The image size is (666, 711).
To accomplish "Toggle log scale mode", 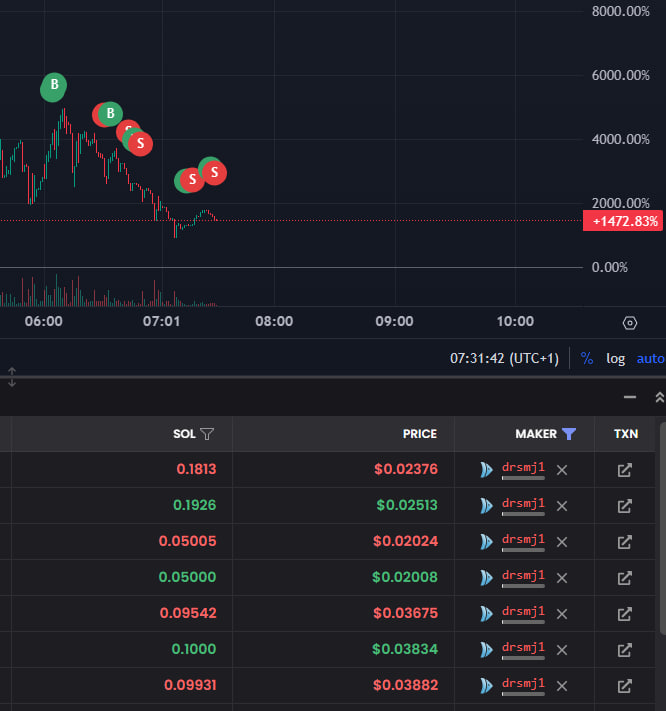I will (616, 359).
